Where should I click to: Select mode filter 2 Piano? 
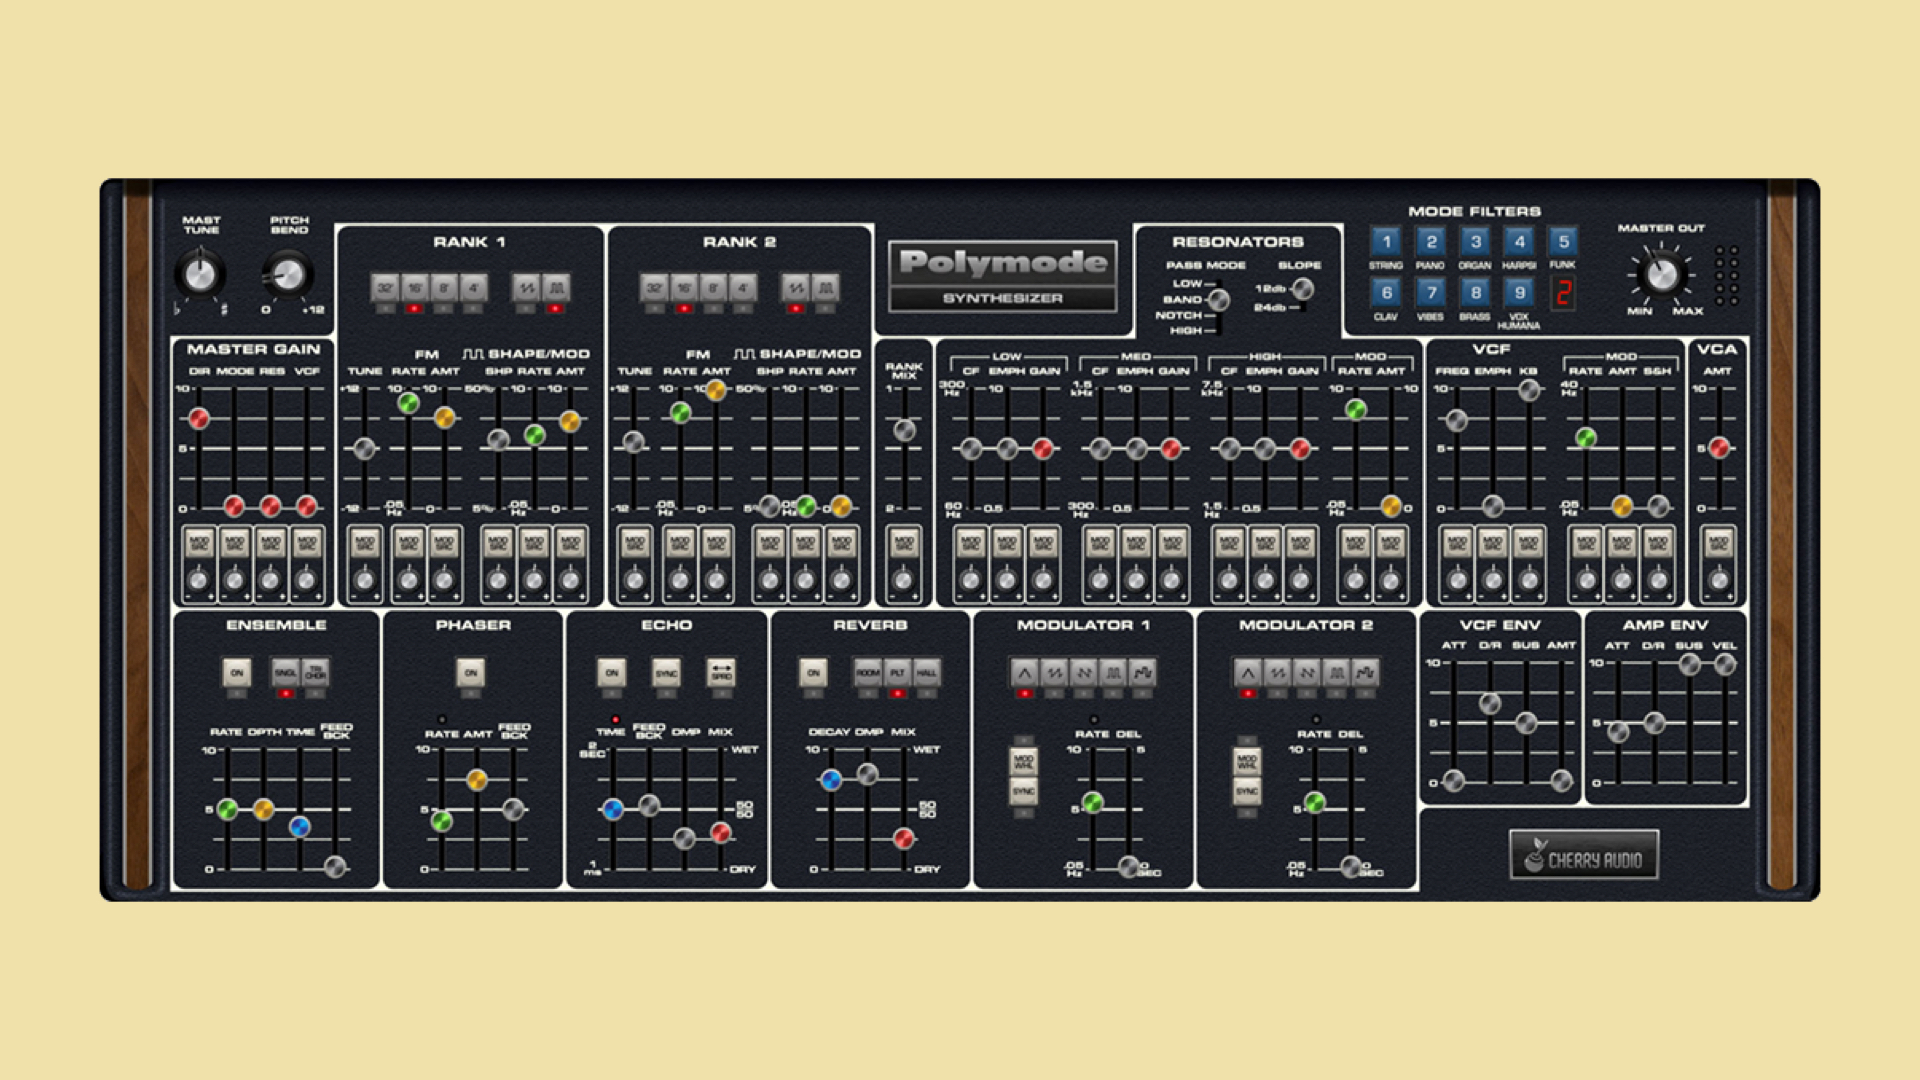pos(1431,241)
